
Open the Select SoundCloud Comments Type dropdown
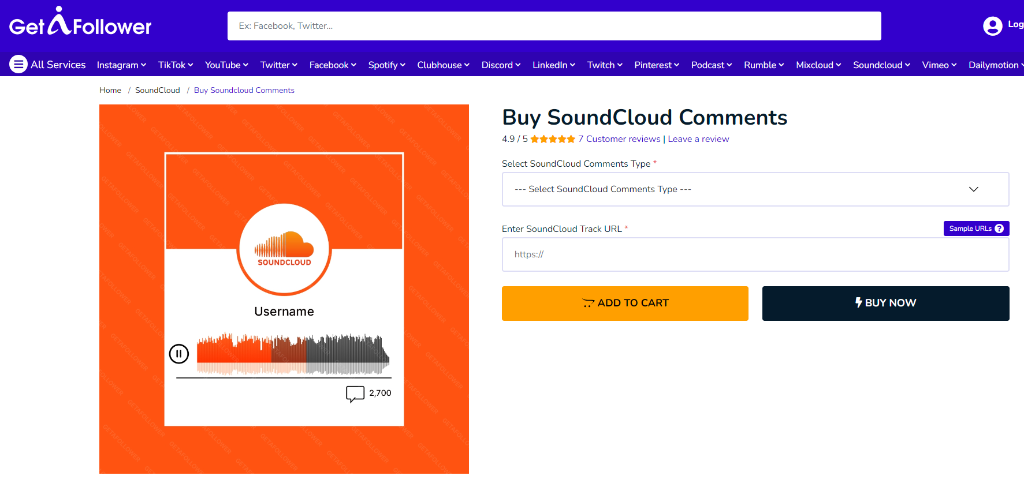pos(756,189)
